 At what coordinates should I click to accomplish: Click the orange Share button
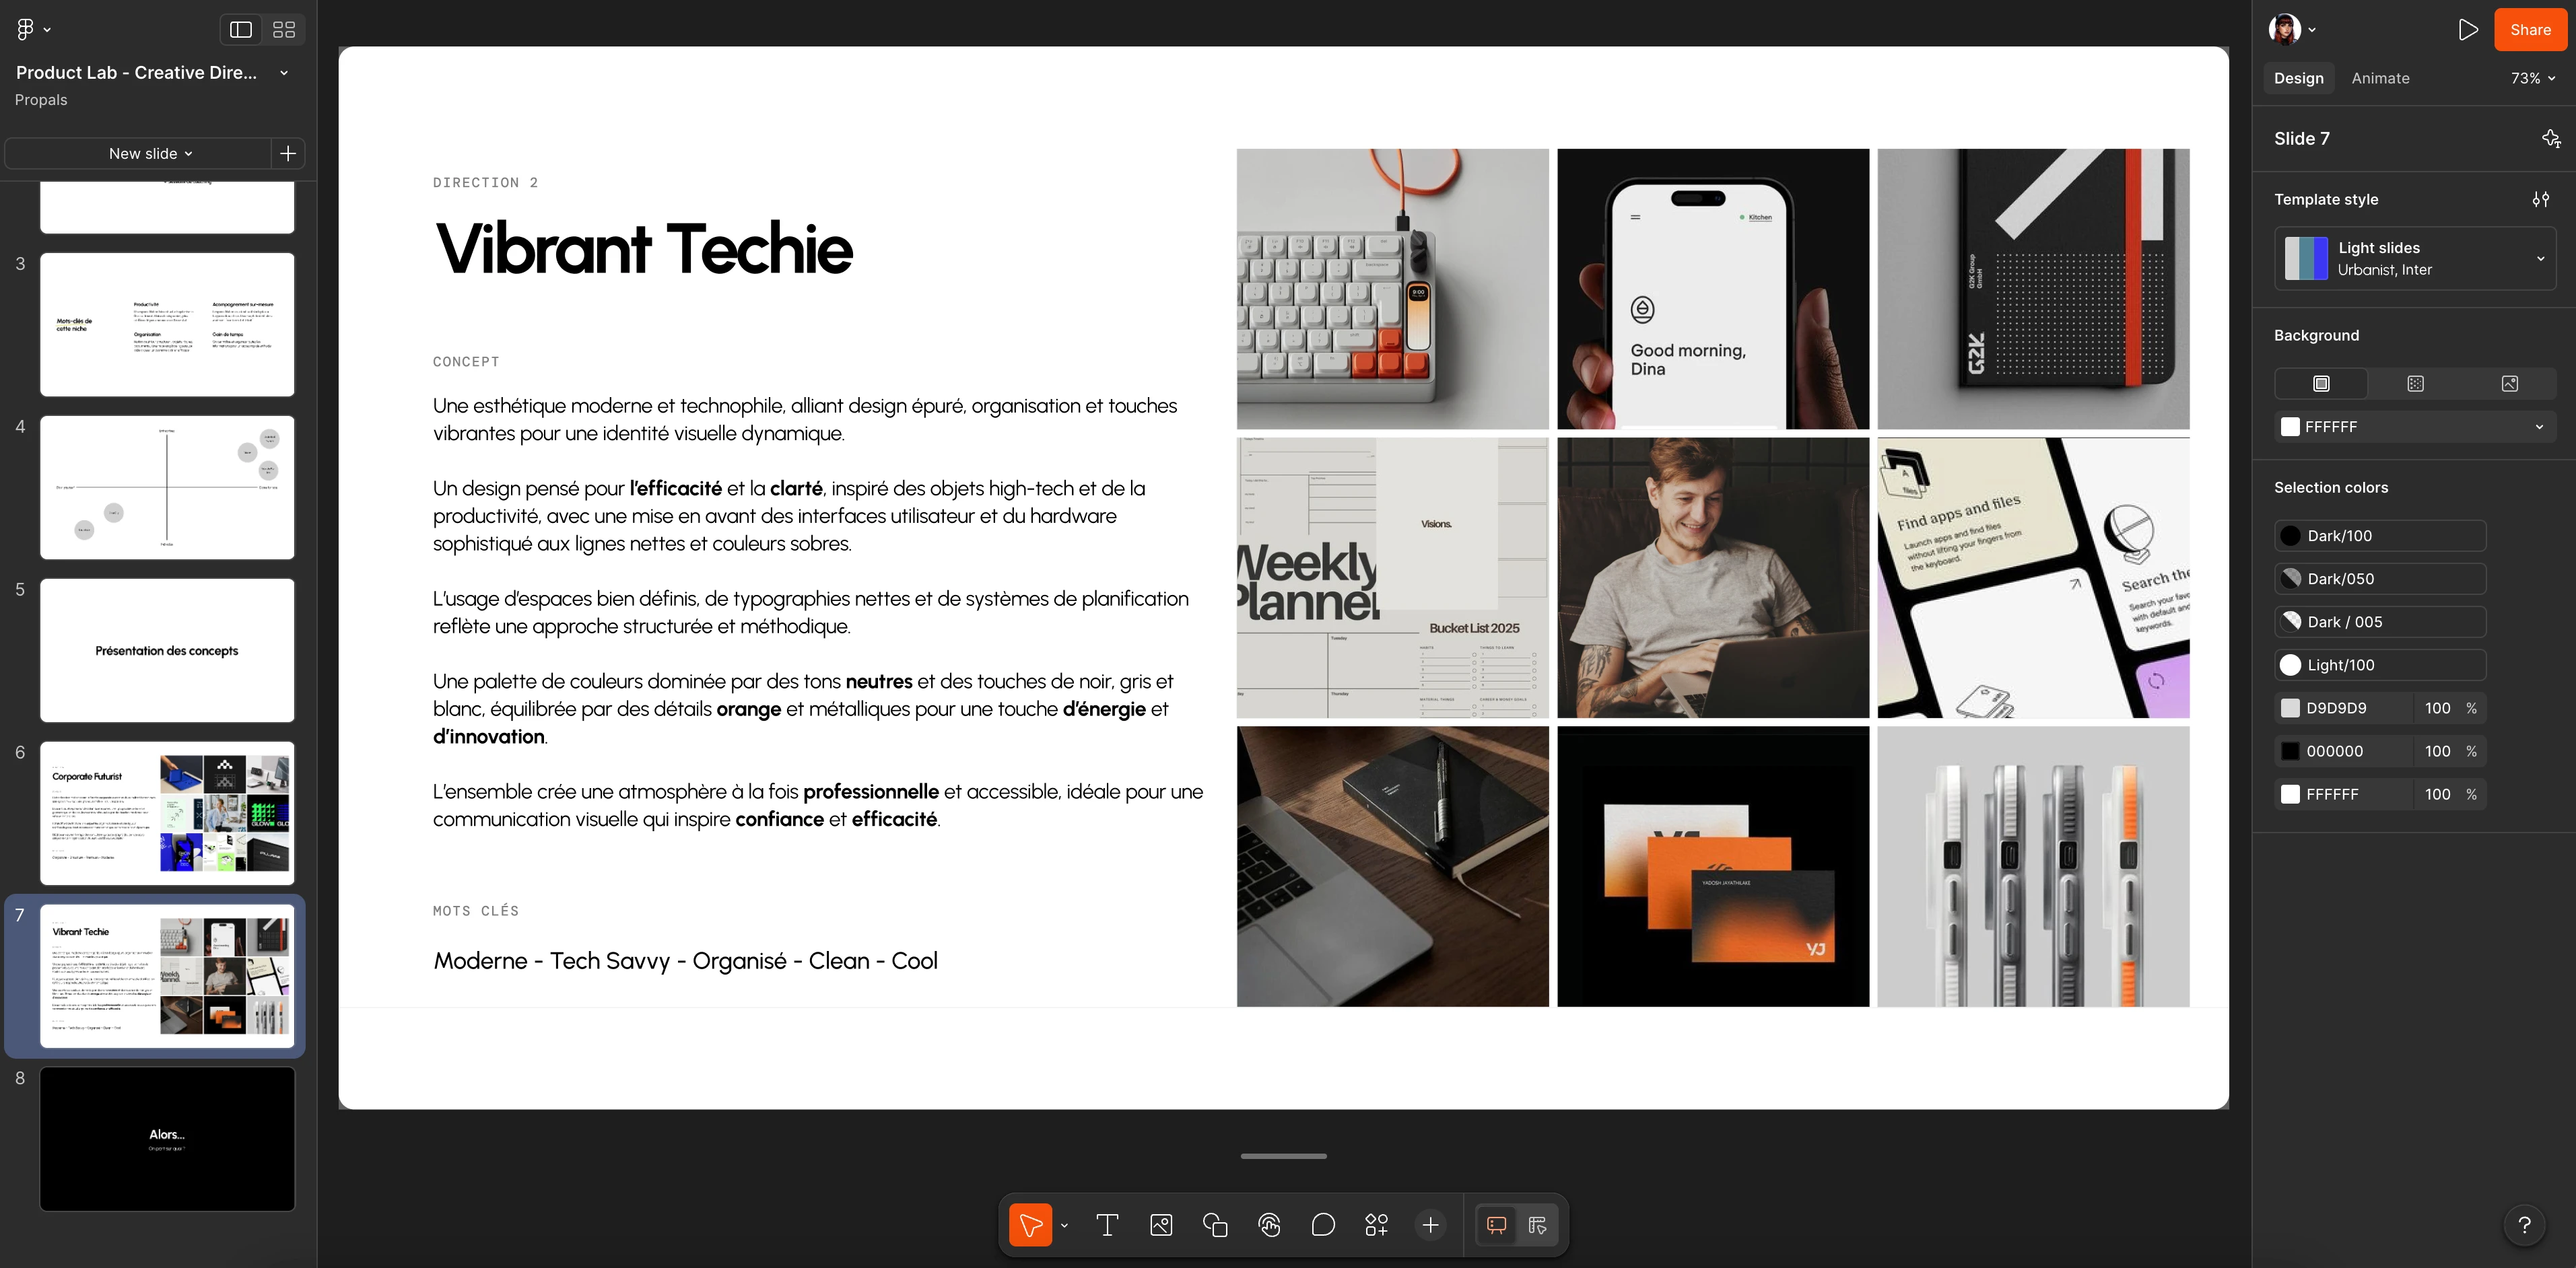(x=2530, y=30)
